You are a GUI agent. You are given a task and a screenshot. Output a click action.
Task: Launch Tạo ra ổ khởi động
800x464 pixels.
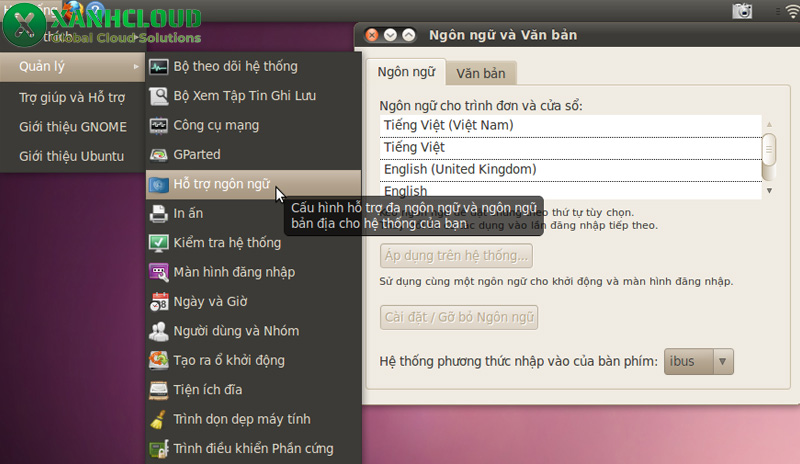tap(254, 360)
